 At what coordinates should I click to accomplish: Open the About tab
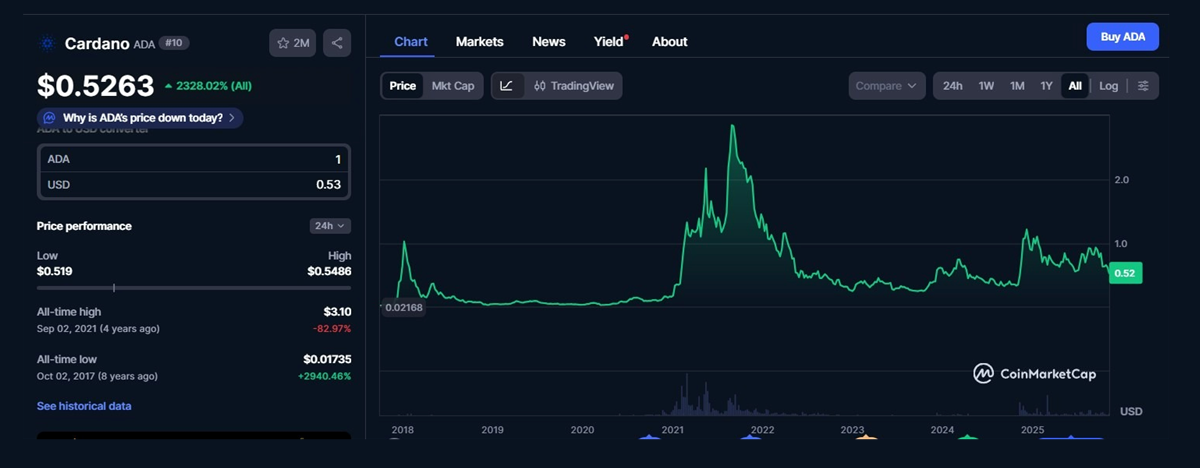(x=670, y=41)
